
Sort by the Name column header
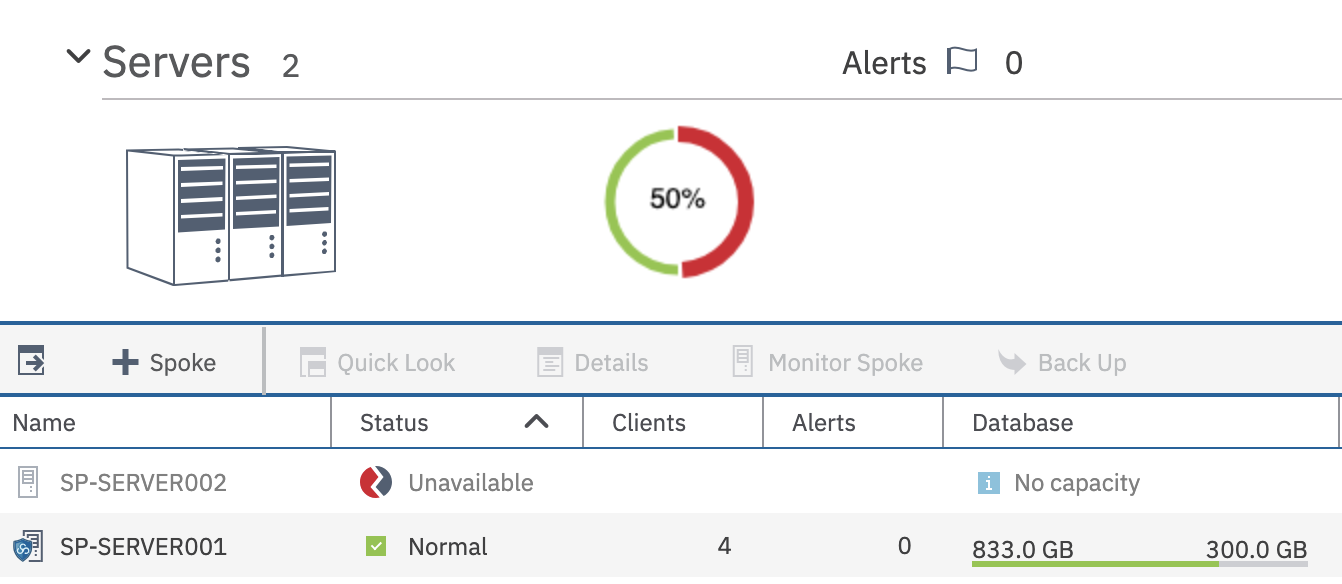point(166,423)
